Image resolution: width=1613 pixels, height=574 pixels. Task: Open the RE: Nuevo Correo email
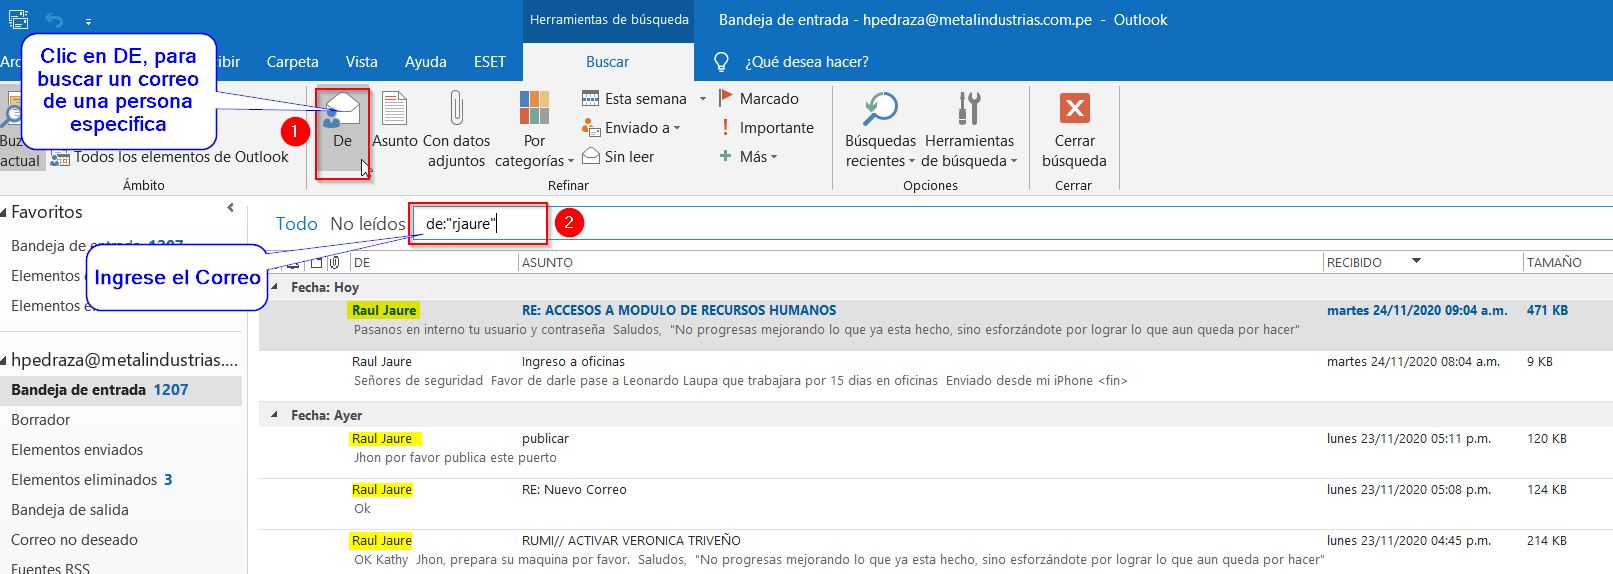[x=935, y=499]
